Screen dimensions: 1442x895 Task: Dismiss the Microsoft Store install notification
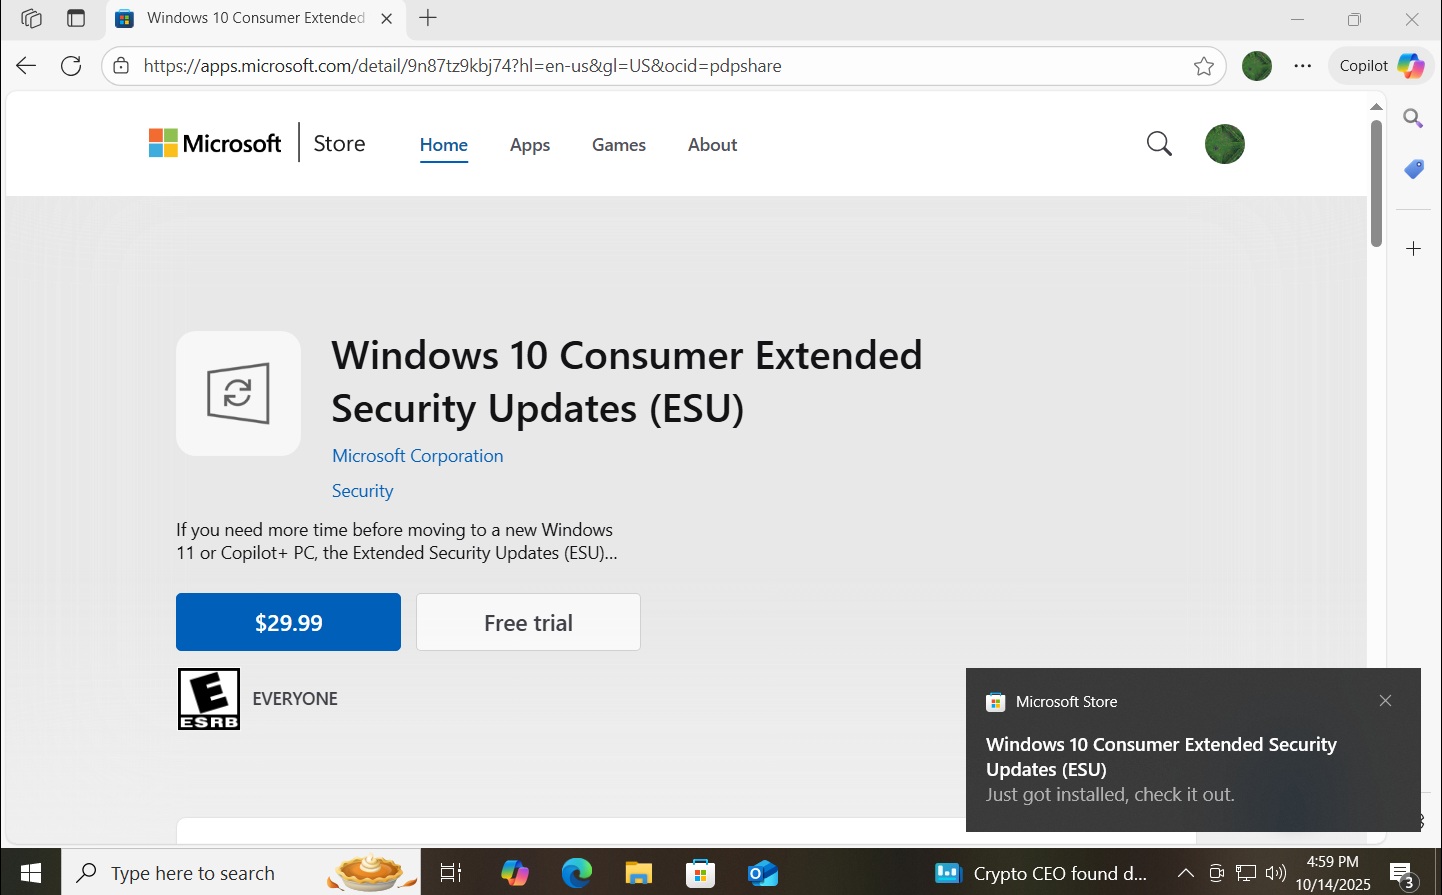1385,700
